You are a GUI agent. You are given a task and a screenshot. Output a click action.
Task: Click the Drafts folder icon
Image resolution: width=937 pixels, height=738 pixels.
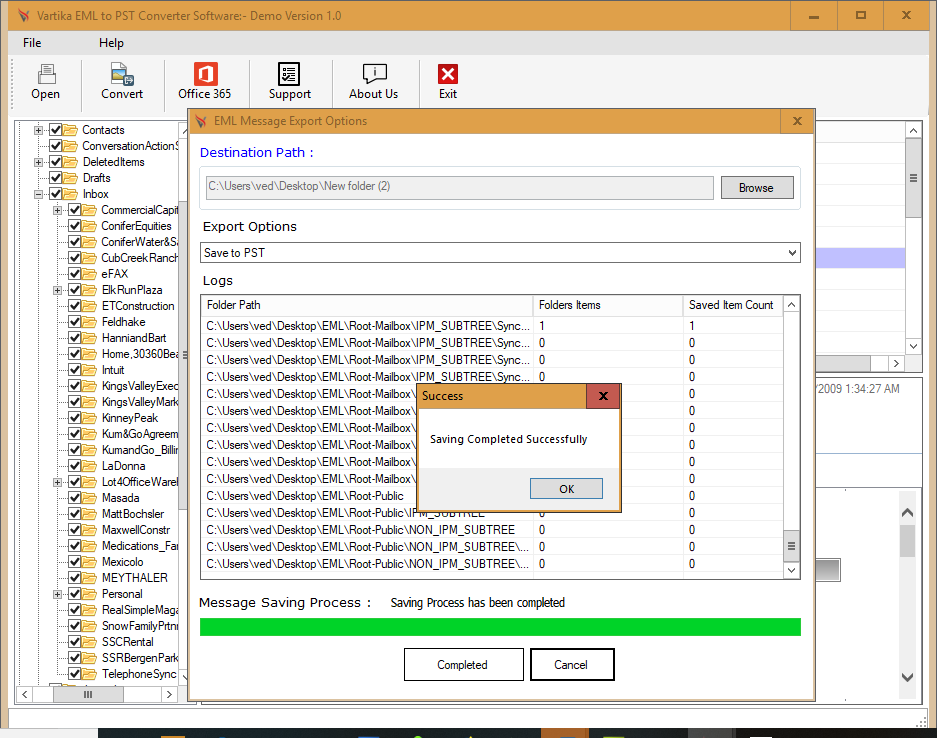[x=71, y=177]
